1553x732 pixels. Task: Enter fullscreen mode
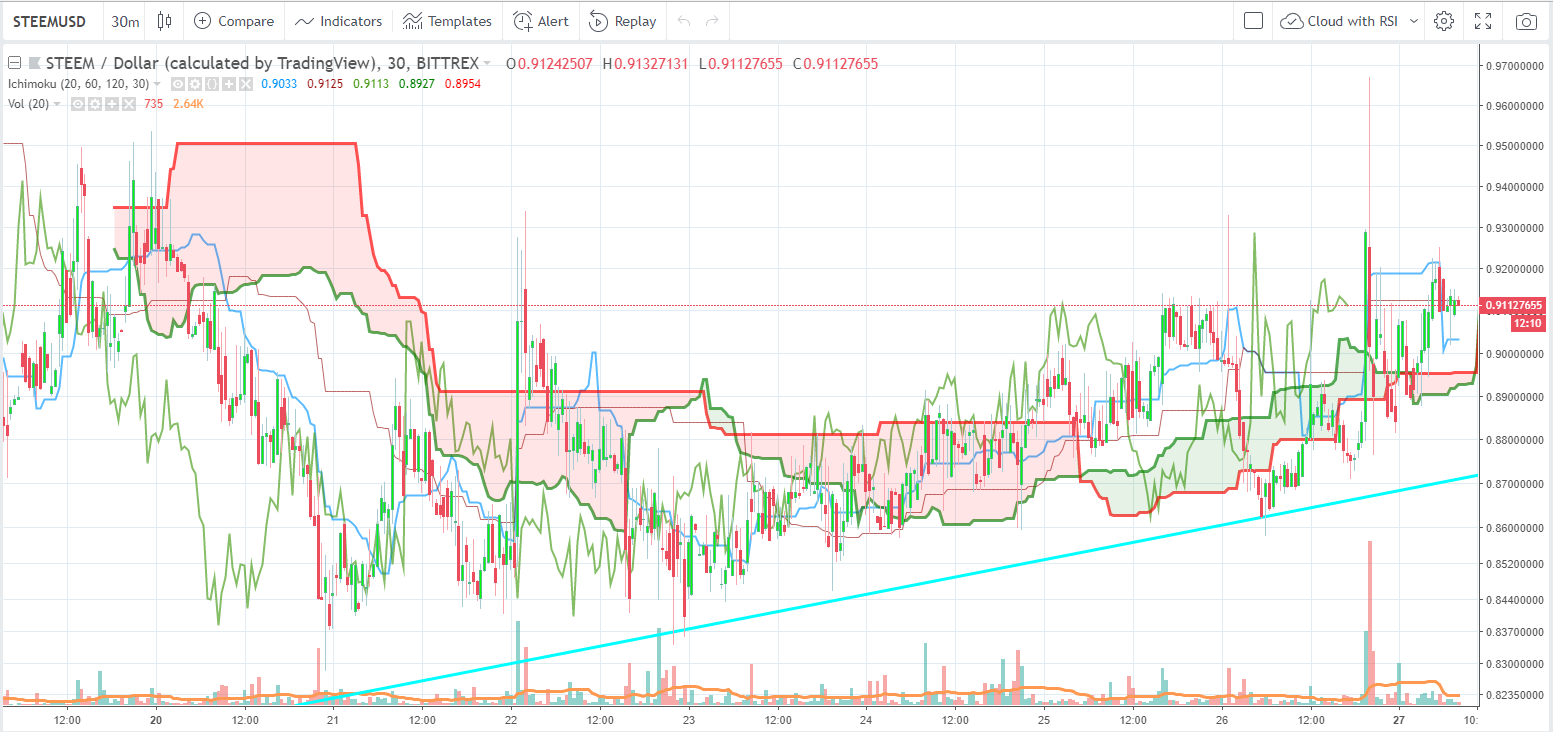[1484, 21]
